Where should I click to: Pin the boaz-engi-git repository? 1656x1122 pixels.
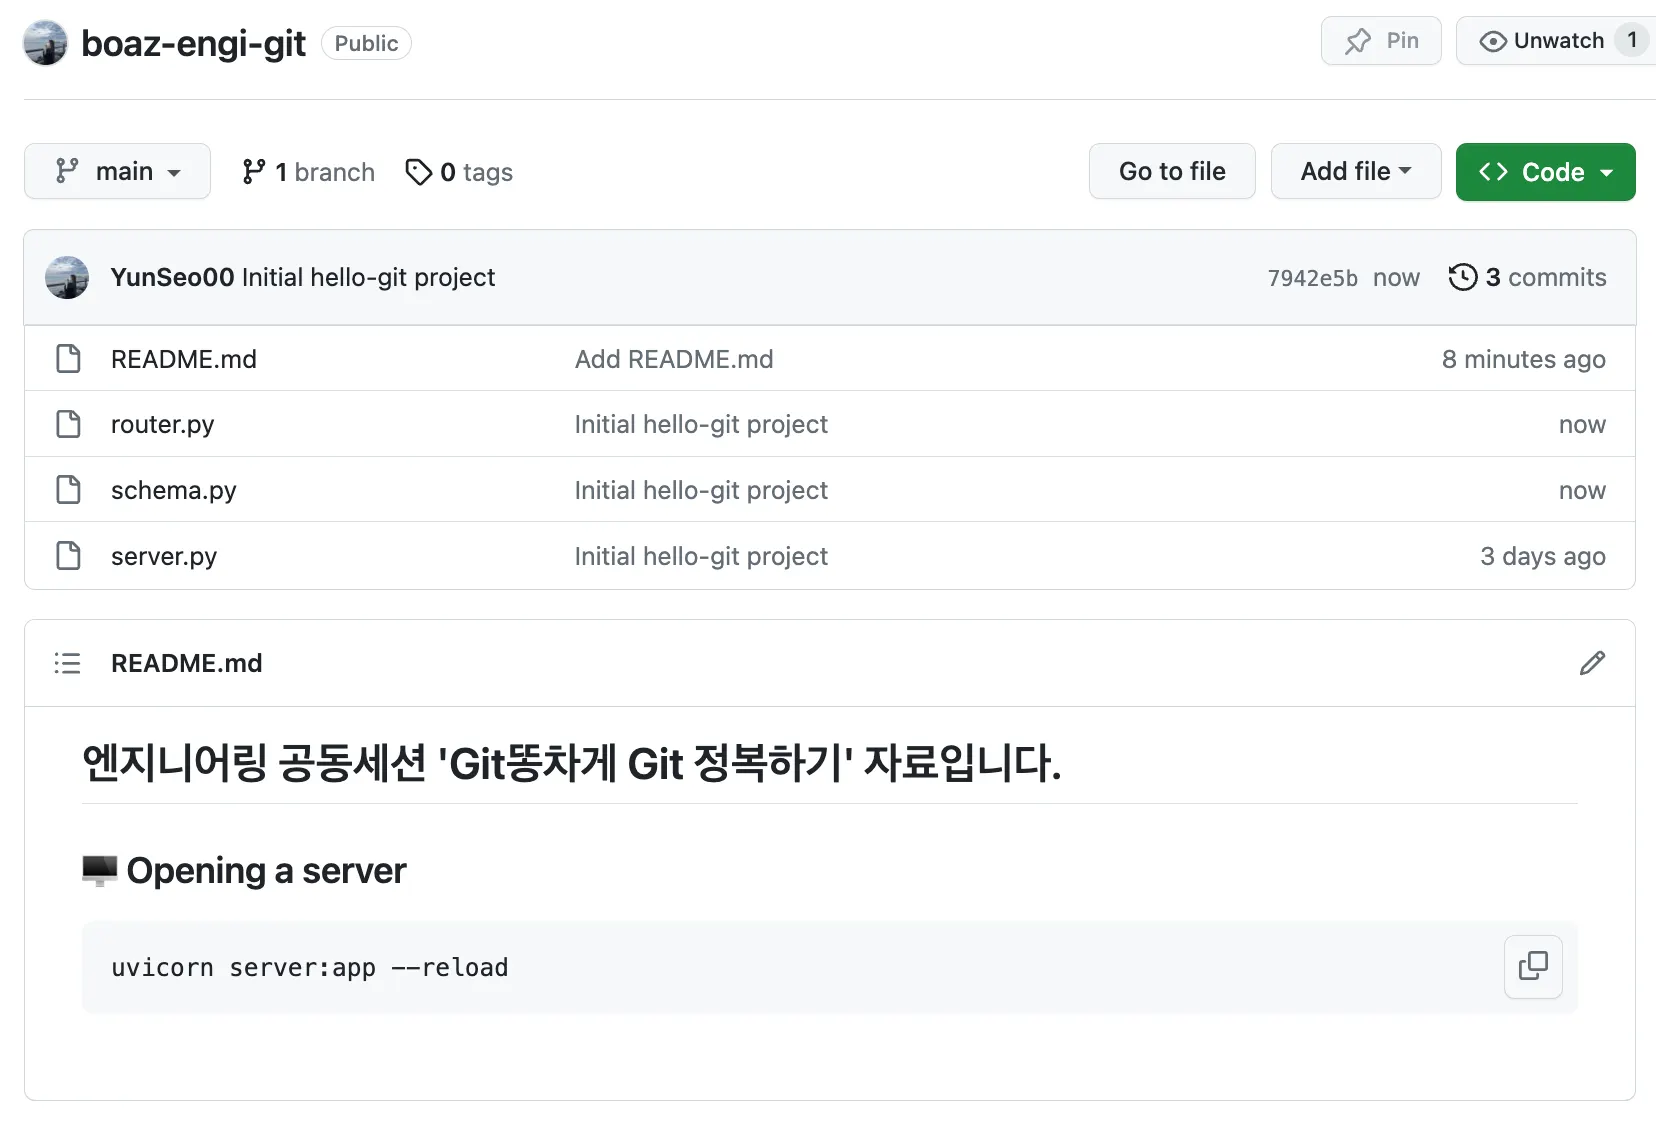click(x=1381, y=41)
